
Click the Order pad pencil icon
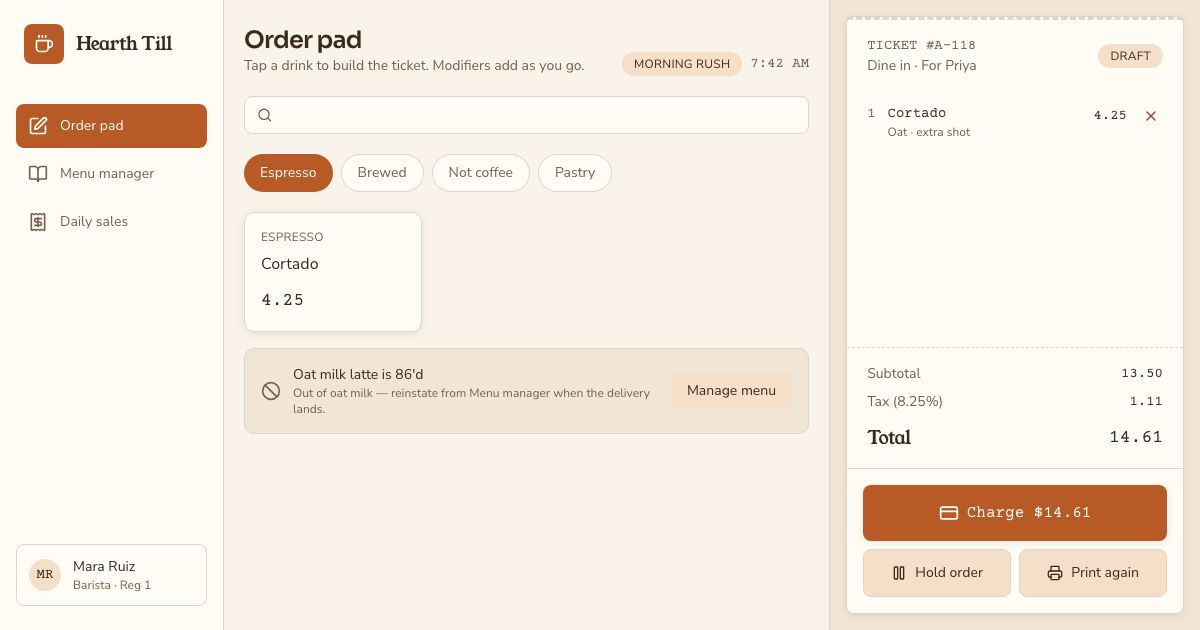38,126
